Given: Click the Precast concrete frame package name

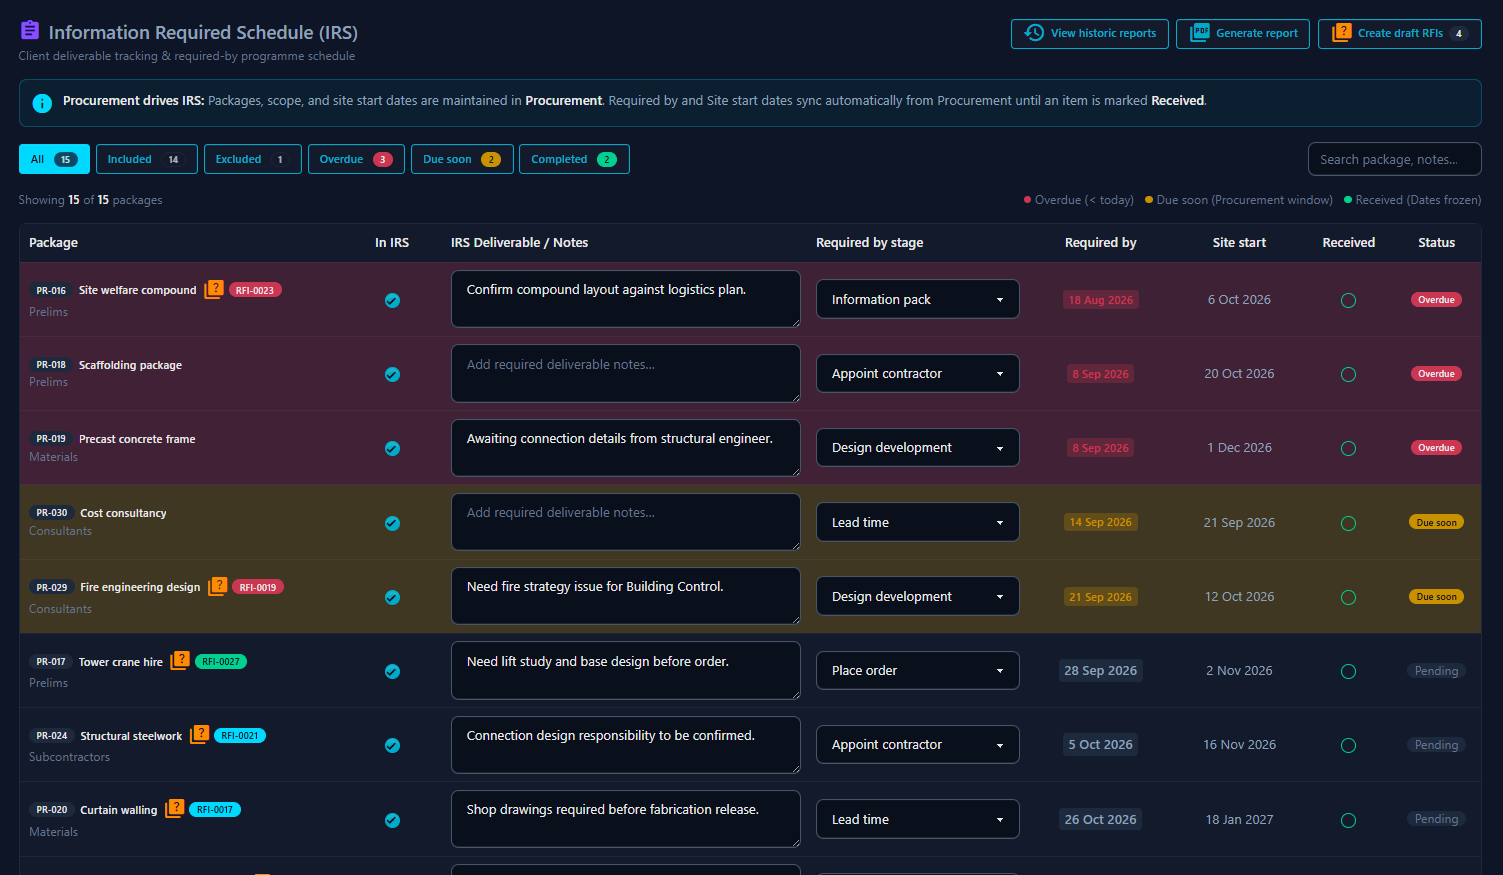Looking at the screenshot, I should pos(137,439).
